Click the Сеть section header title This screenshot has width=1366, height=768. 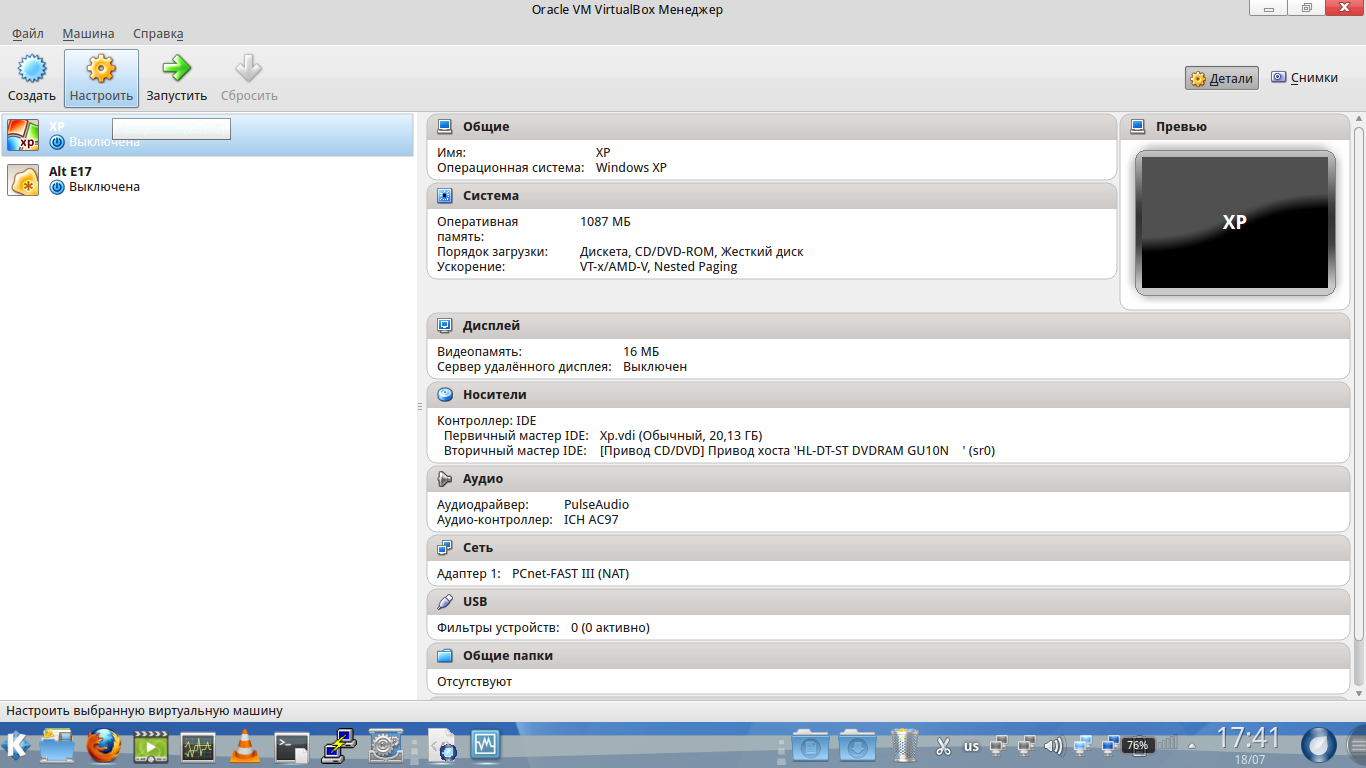(478, 548)
